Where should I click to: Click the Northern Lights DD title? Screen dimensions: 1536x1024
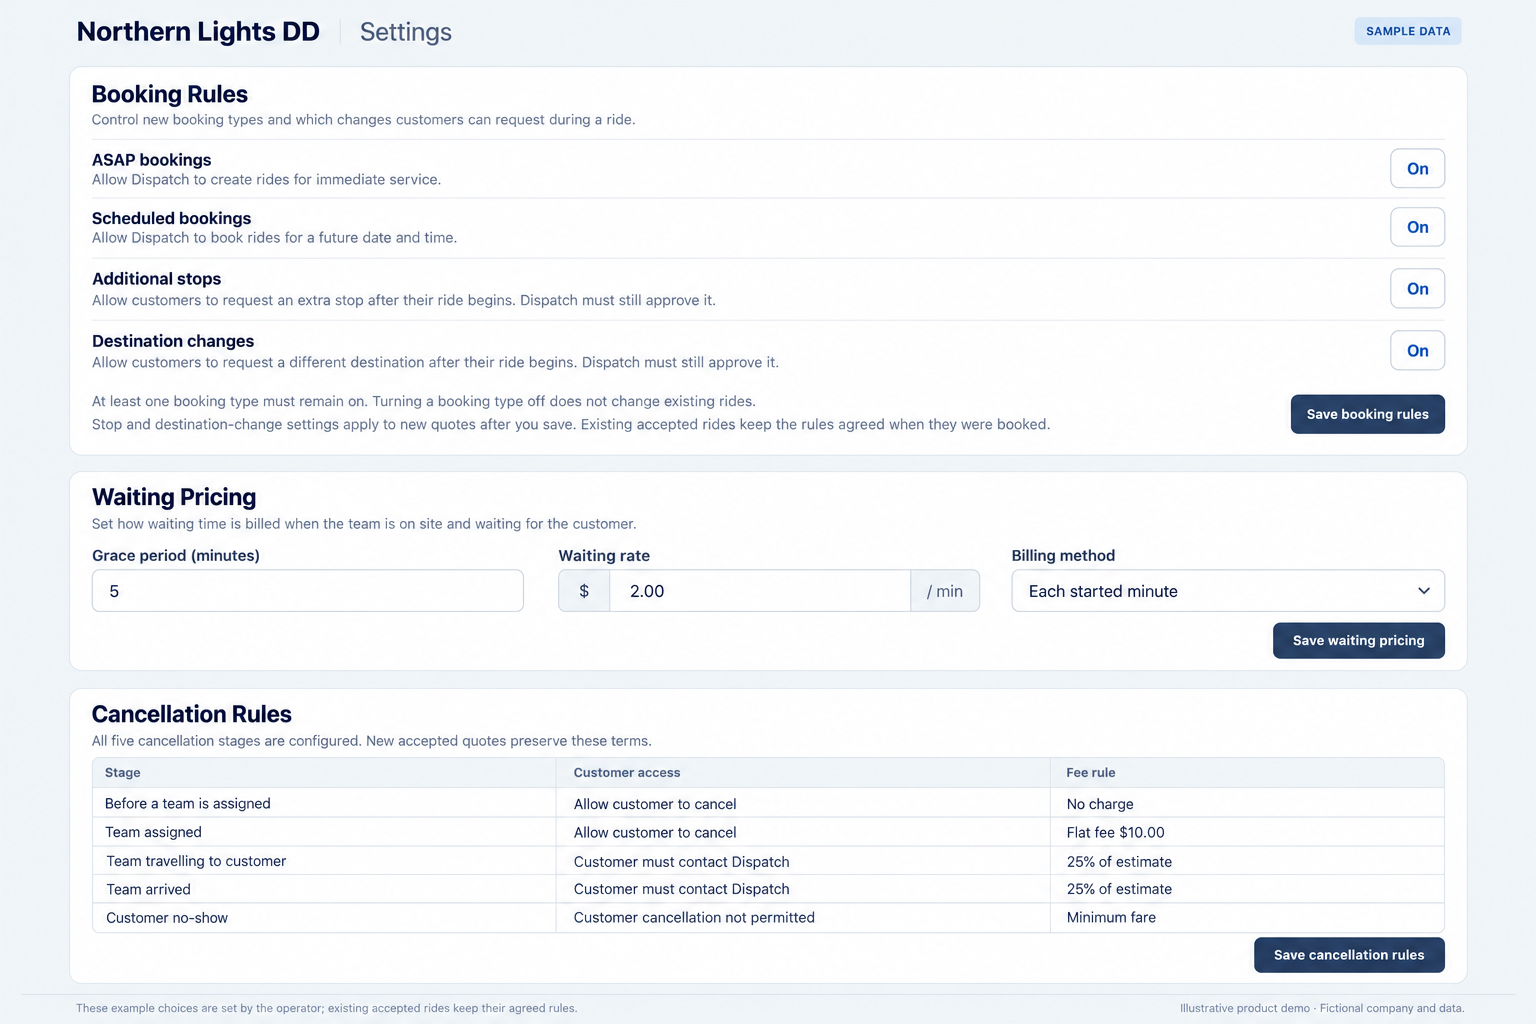pos(198,32)
